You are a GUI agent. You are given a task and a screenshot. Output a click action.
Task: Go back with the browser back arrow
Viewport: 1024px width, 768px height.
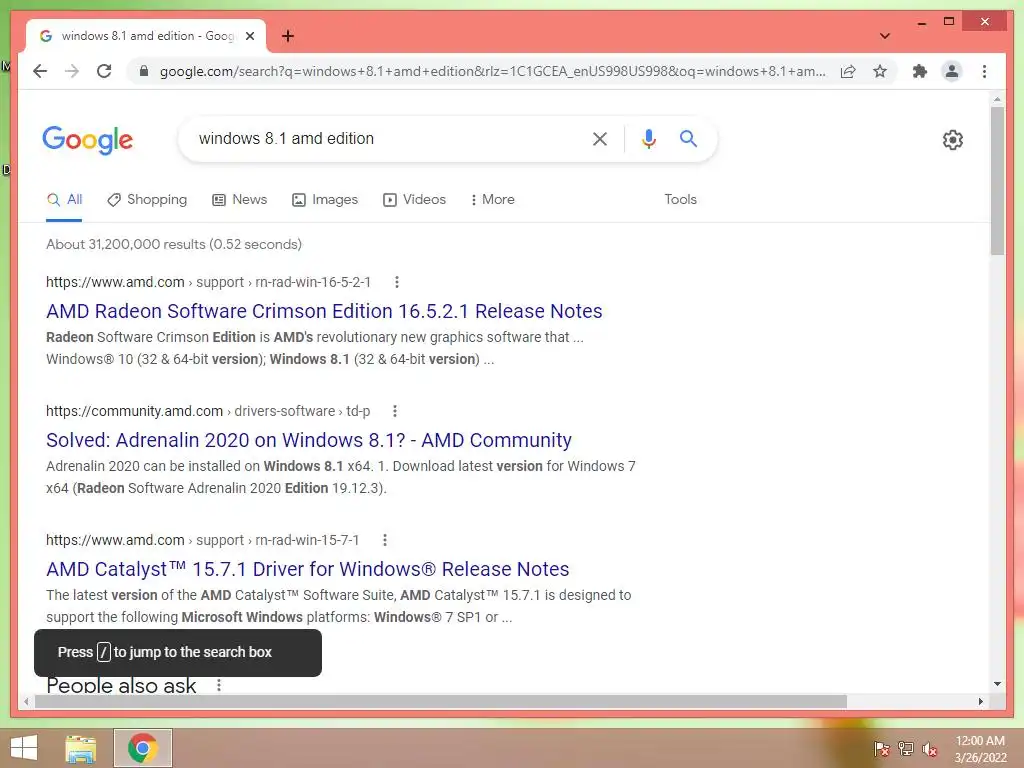[40, 71]
